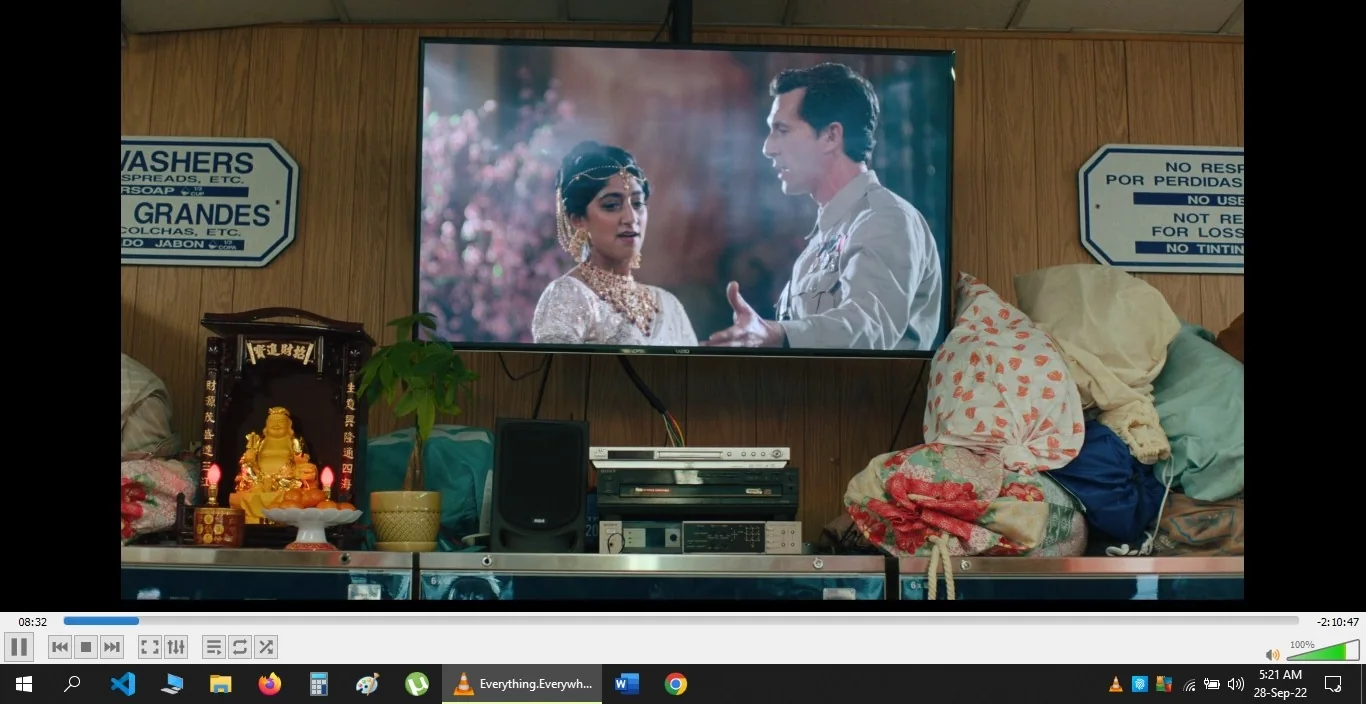The width and height of the screenshot is (1366, 704).
Task: Open Calculator from taskbar
Action: pos(319,684)
